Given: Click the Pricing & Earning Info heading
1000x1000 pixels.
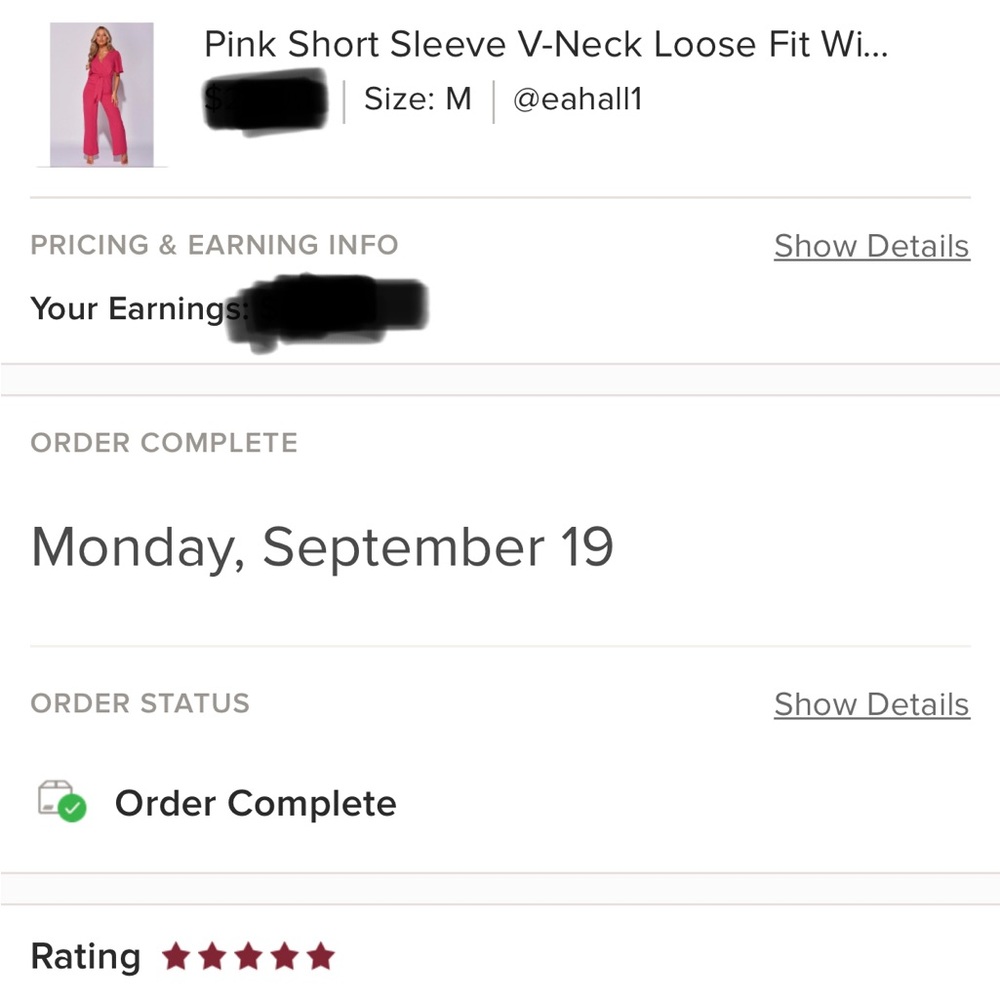Looking at the screenshot, I should pos(214,245).
